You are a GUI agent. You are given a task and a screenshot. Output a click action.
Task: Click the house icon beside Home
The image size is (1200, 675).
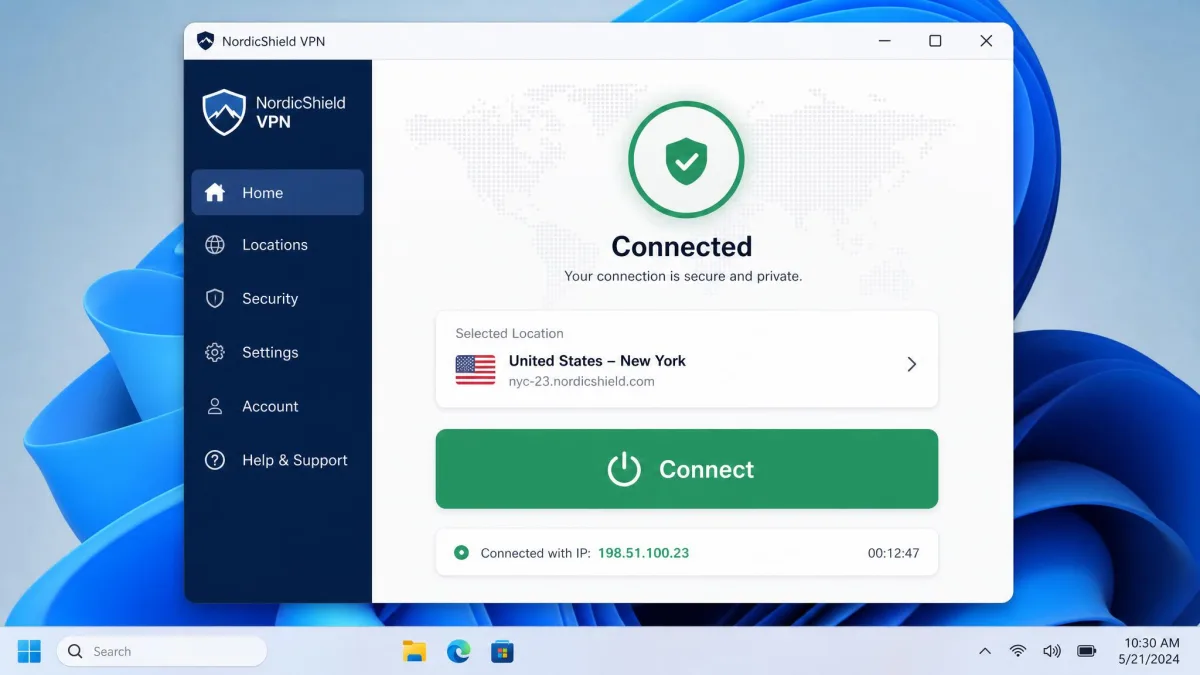215,193
